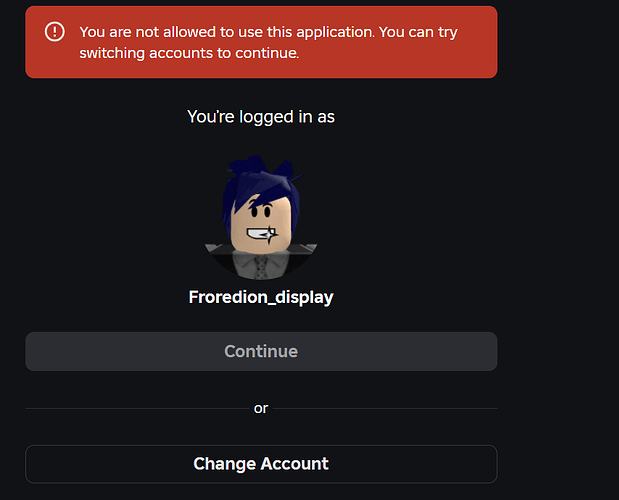Click the avatar's blue hair
This screenshot has width=619, height=500.
pyautogui.click(x=259, y=182)
